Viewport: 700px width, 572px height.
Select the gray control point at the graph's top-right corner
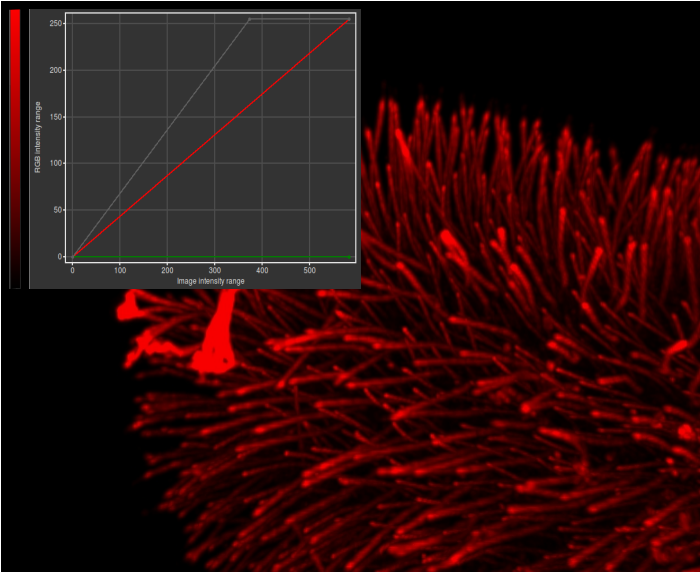(x=349, y=19)
